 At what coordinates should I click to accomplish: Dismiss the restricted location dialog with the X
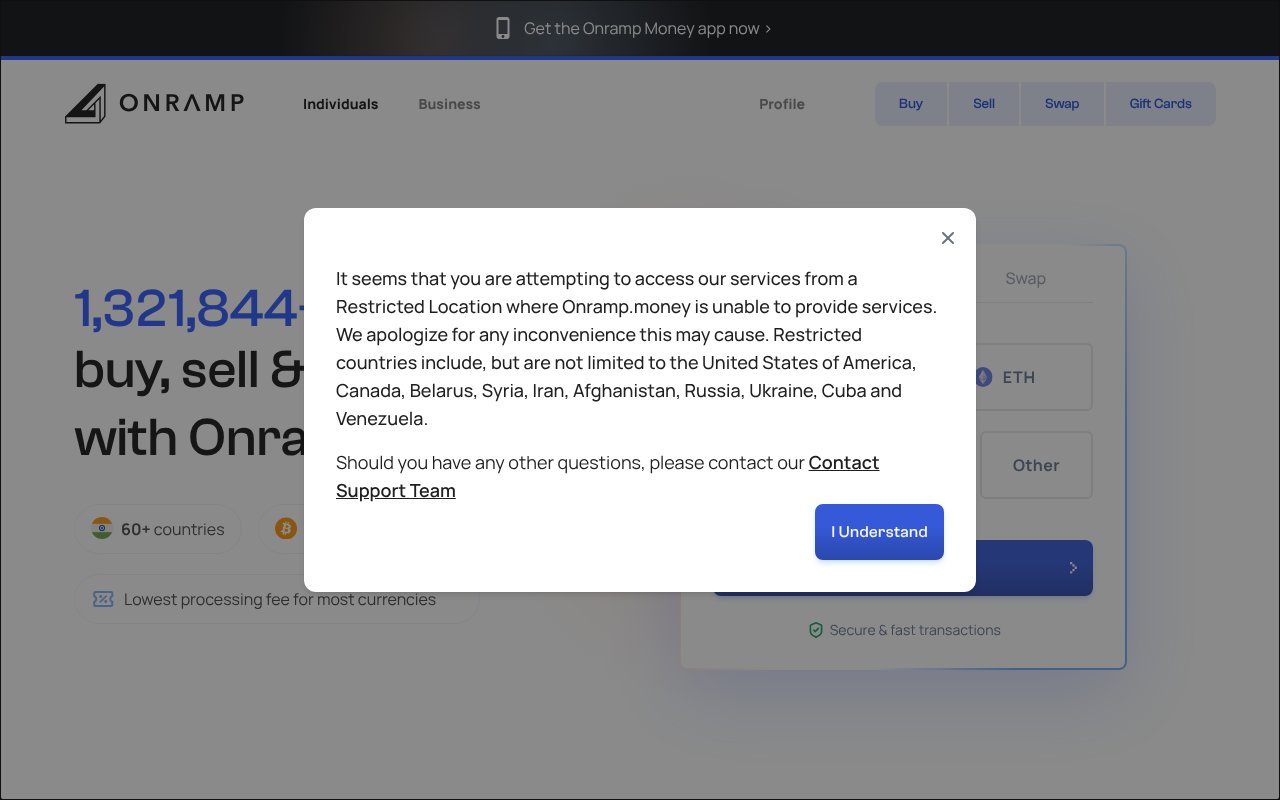tap(947, 238)
